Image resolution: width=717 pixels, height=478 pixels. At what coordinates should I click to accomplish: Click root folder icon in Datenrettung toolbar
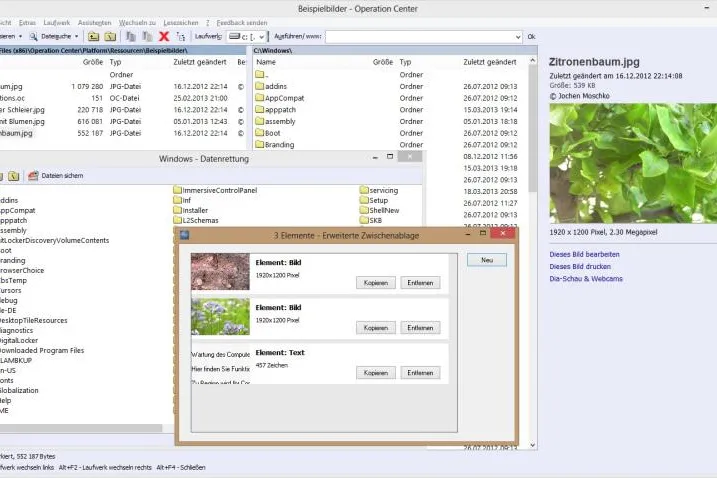[x=13, y=176]
